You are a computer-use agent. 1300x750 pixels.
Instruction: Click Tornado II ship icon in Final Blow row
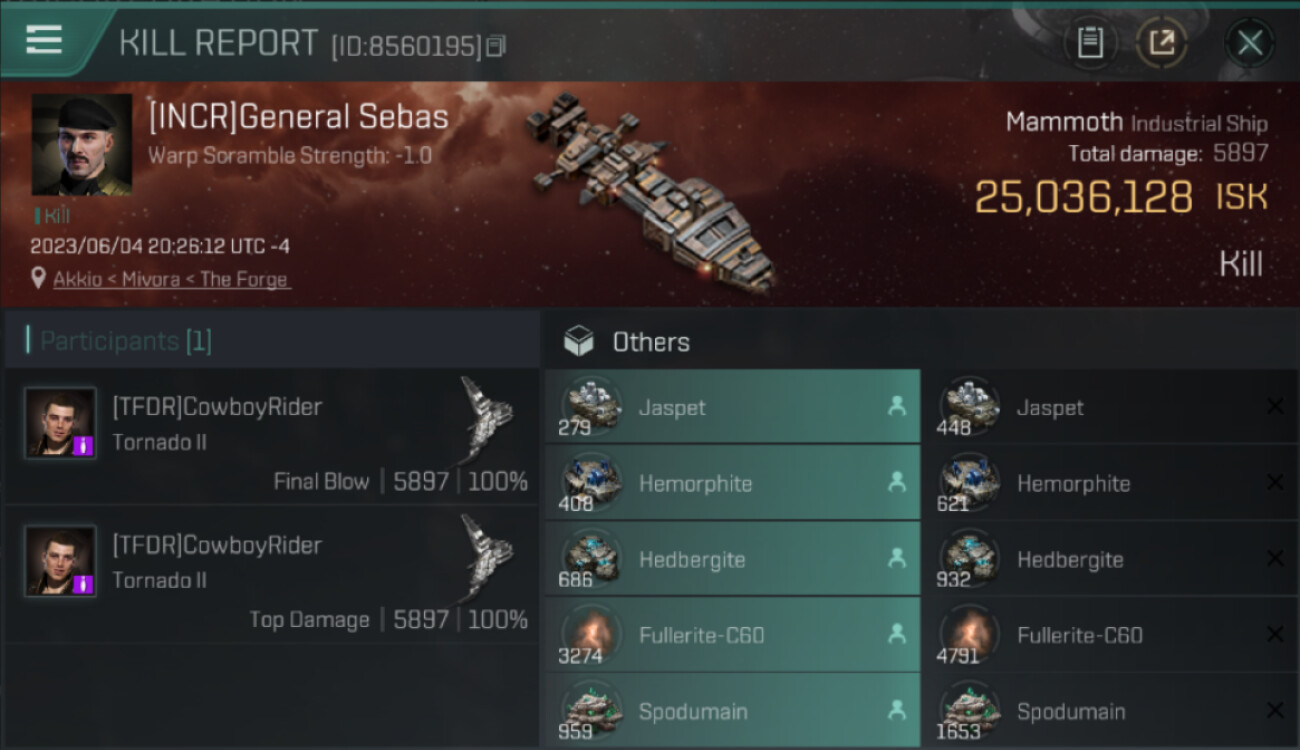point(487,418)
